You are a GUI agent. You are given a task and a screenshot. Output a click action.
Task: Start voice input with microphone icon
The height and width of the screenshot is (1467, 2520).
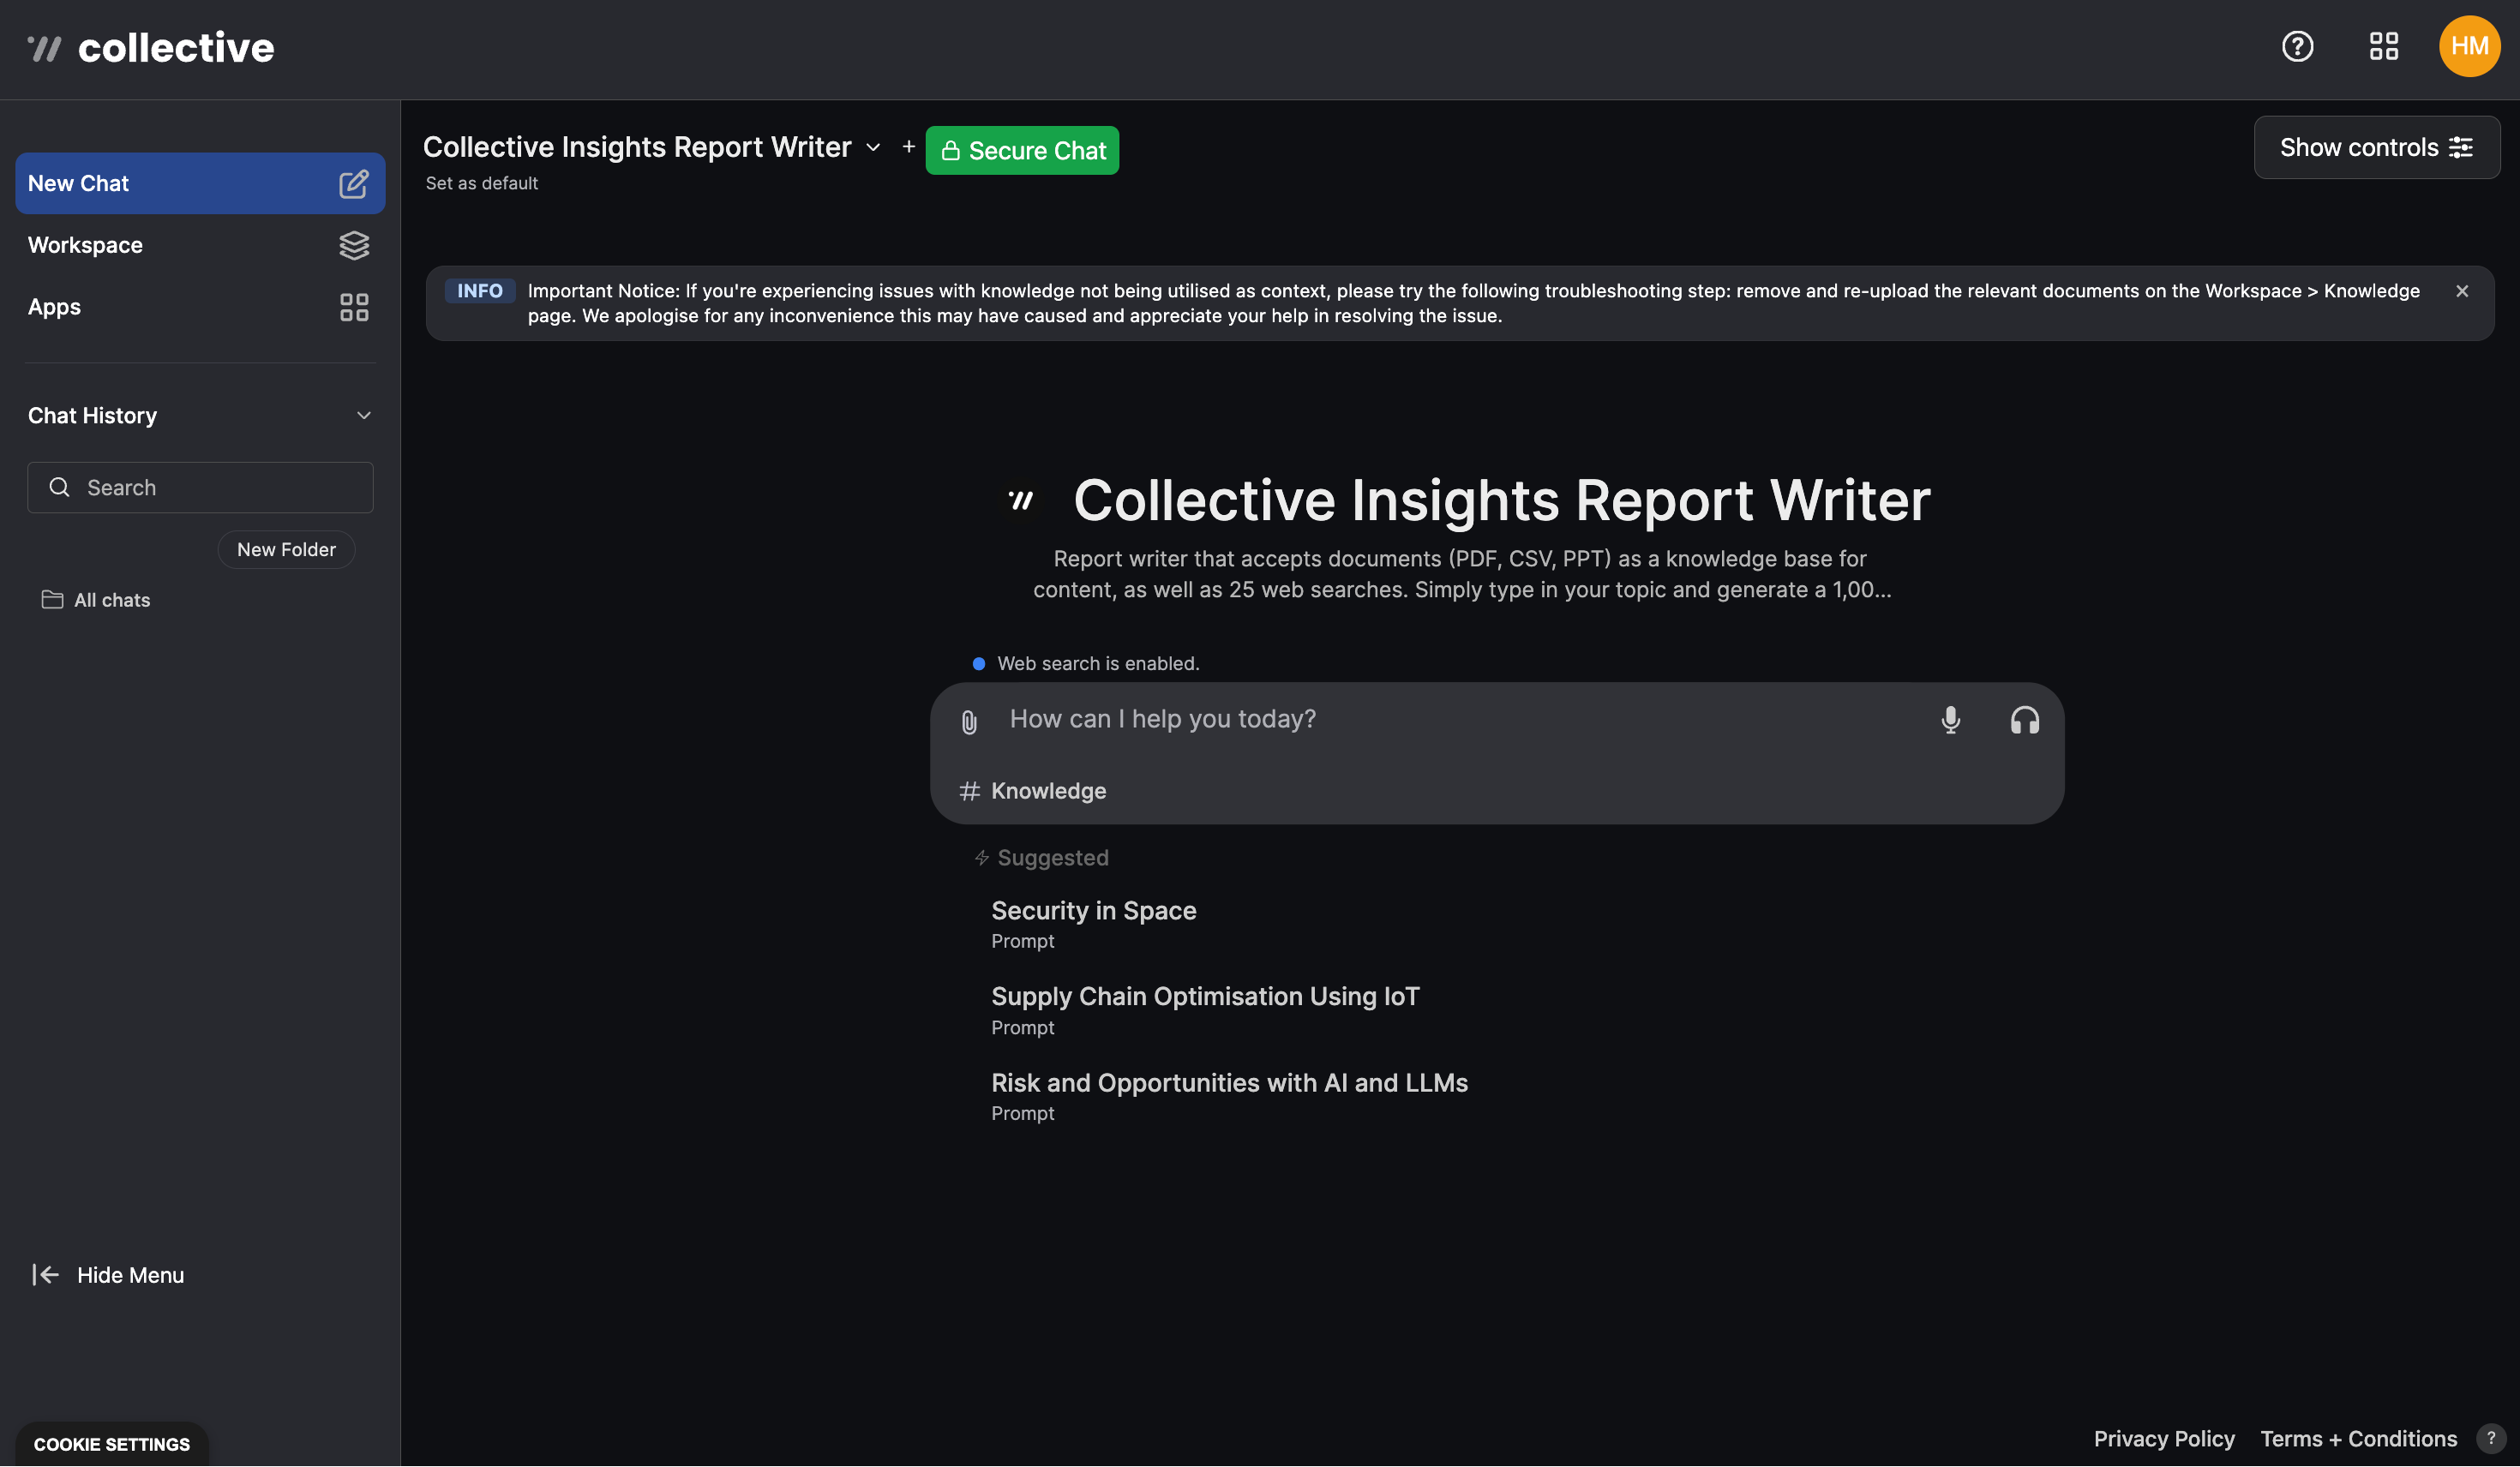click(x=1950, y=719)
